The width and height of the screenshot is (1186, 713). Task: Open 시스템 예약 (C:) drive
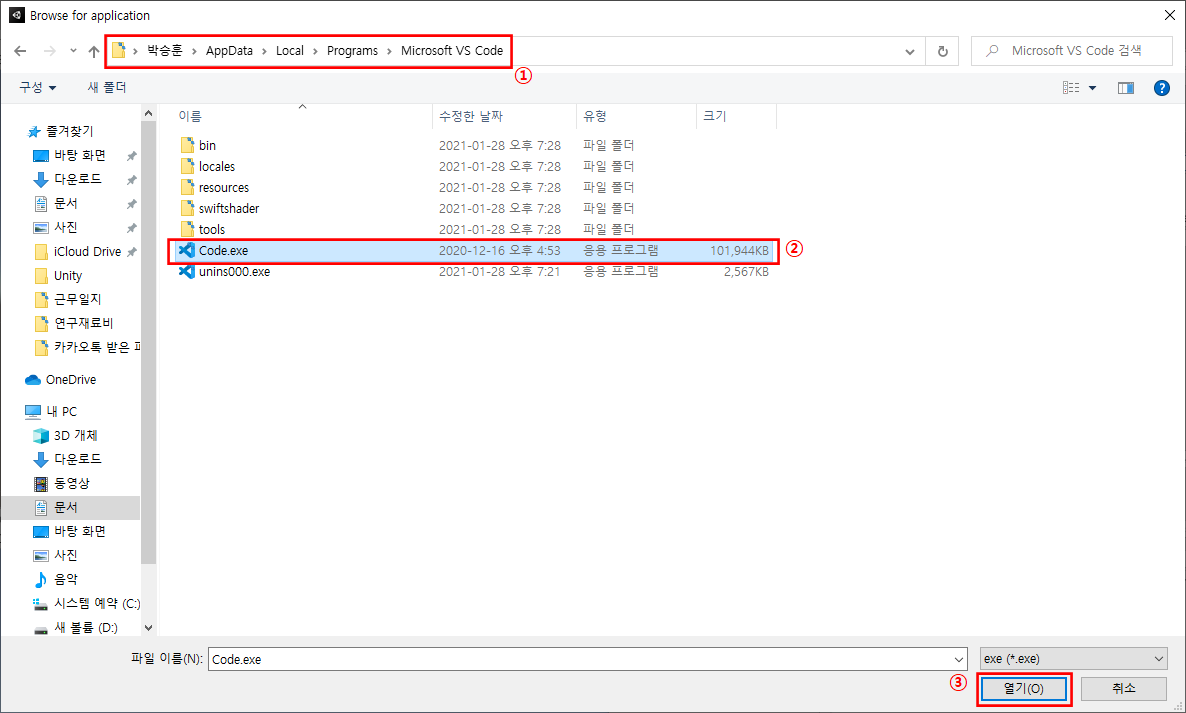pos(97,603)
